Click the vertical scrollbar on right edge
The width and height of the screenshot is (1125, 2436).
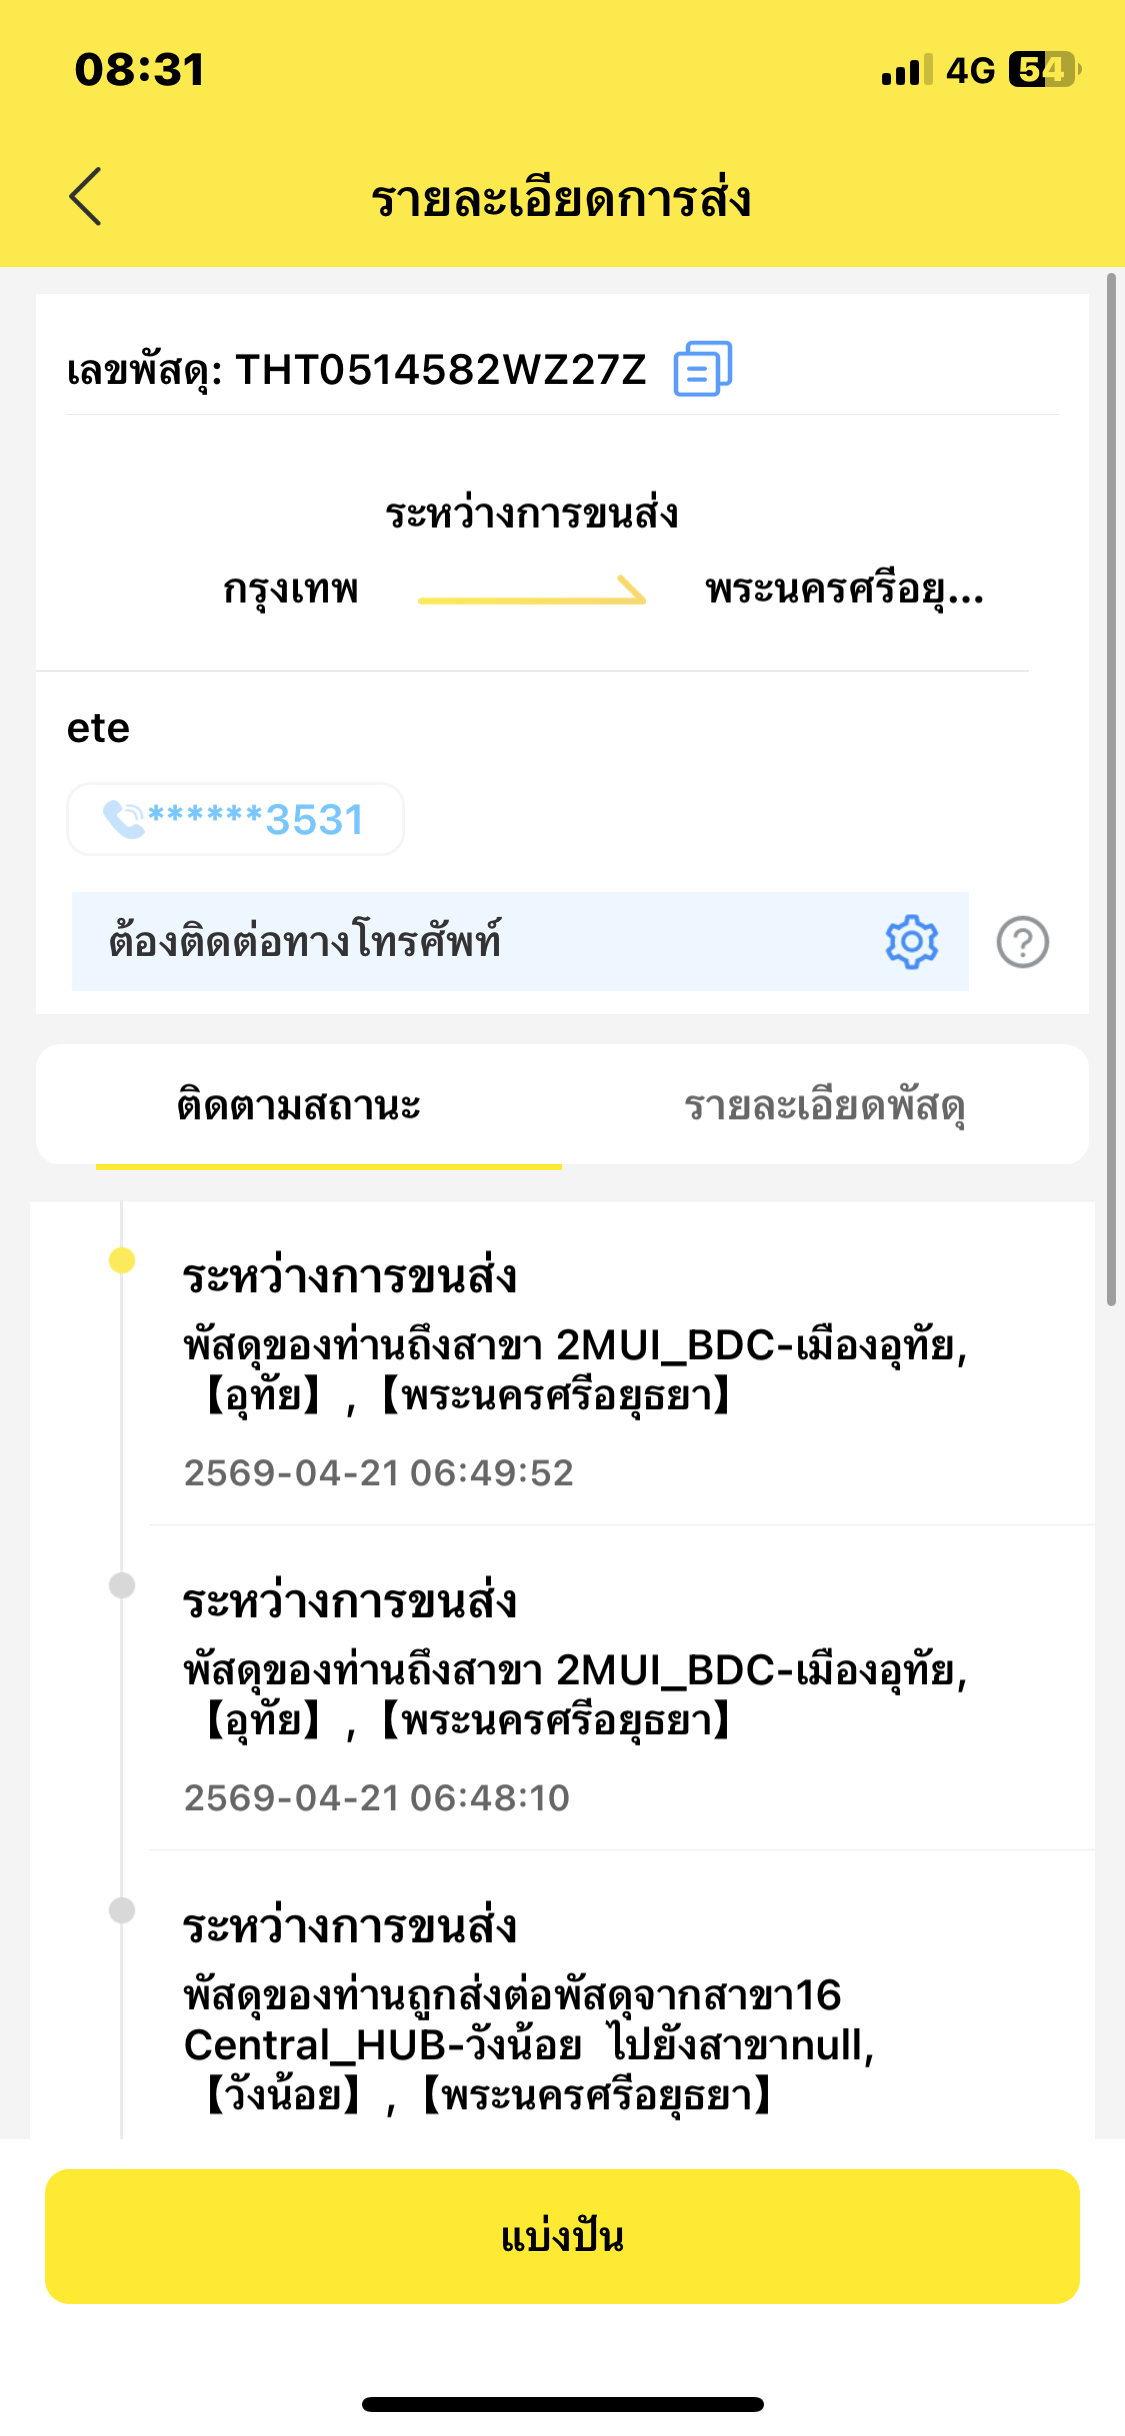pyautogui.click(x=1111, y=789)
